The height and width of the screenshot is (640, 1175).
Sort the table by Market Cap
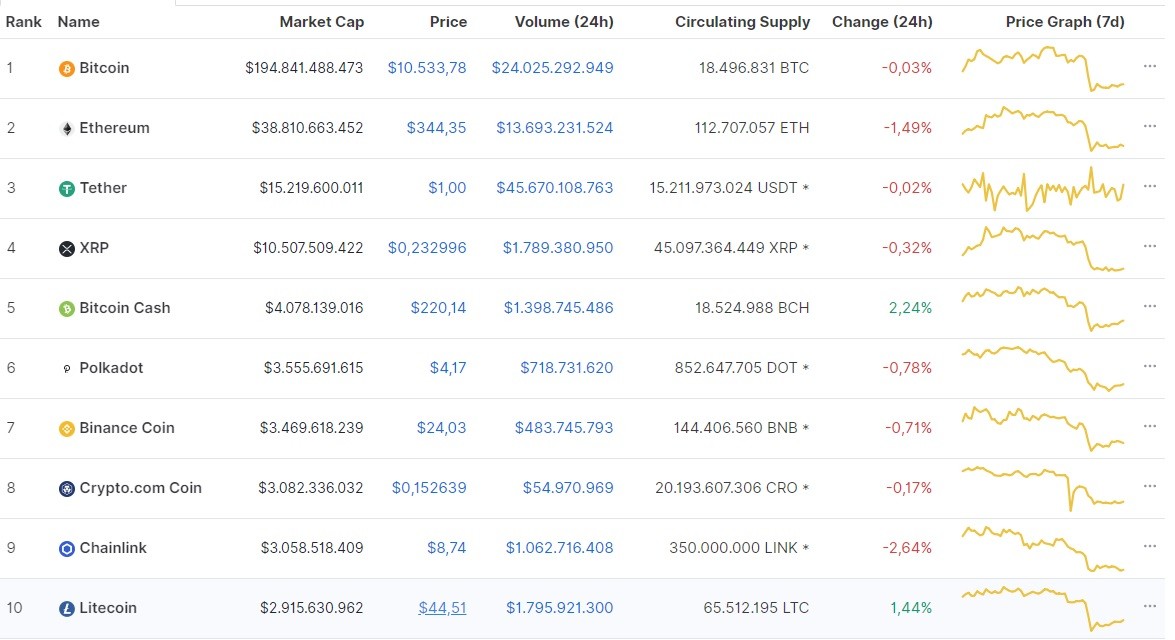[322, 21]
